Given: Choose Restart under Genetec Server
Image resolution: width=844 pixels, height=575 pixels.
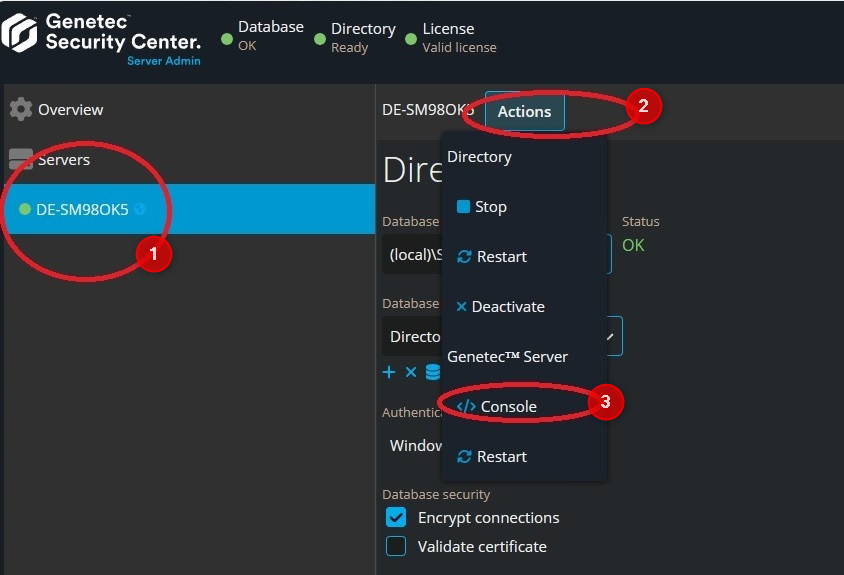Looking at the screenshot, I should (491, 457).
